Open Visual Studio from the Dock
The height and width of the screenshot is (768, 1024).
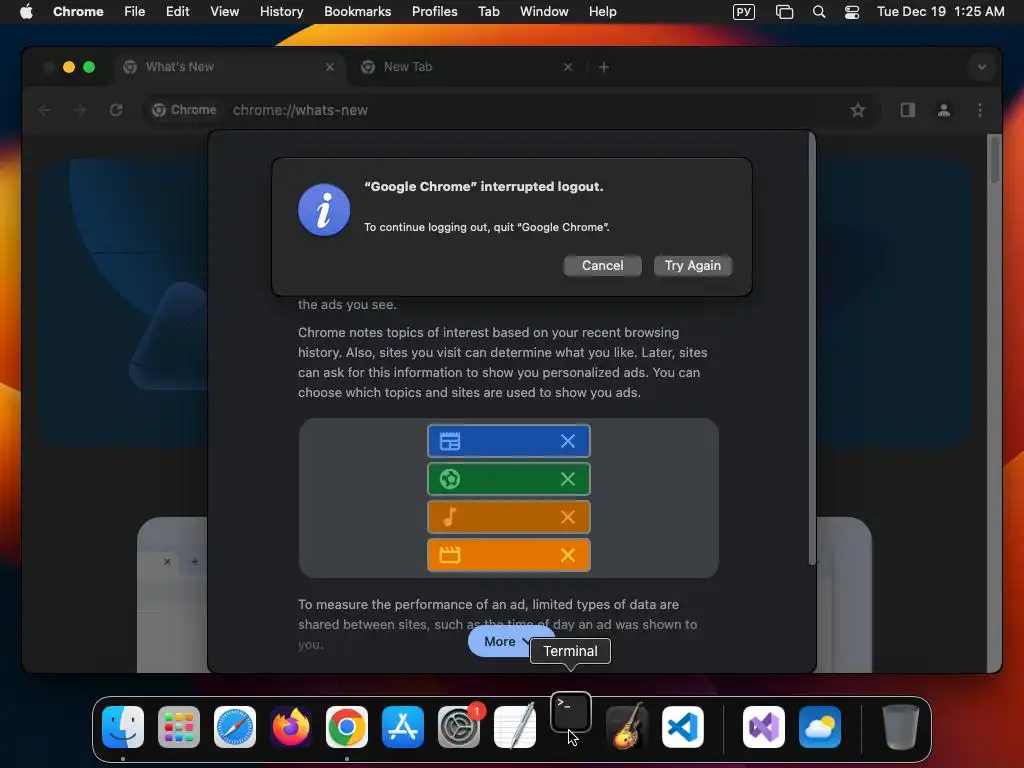point(763,726)
